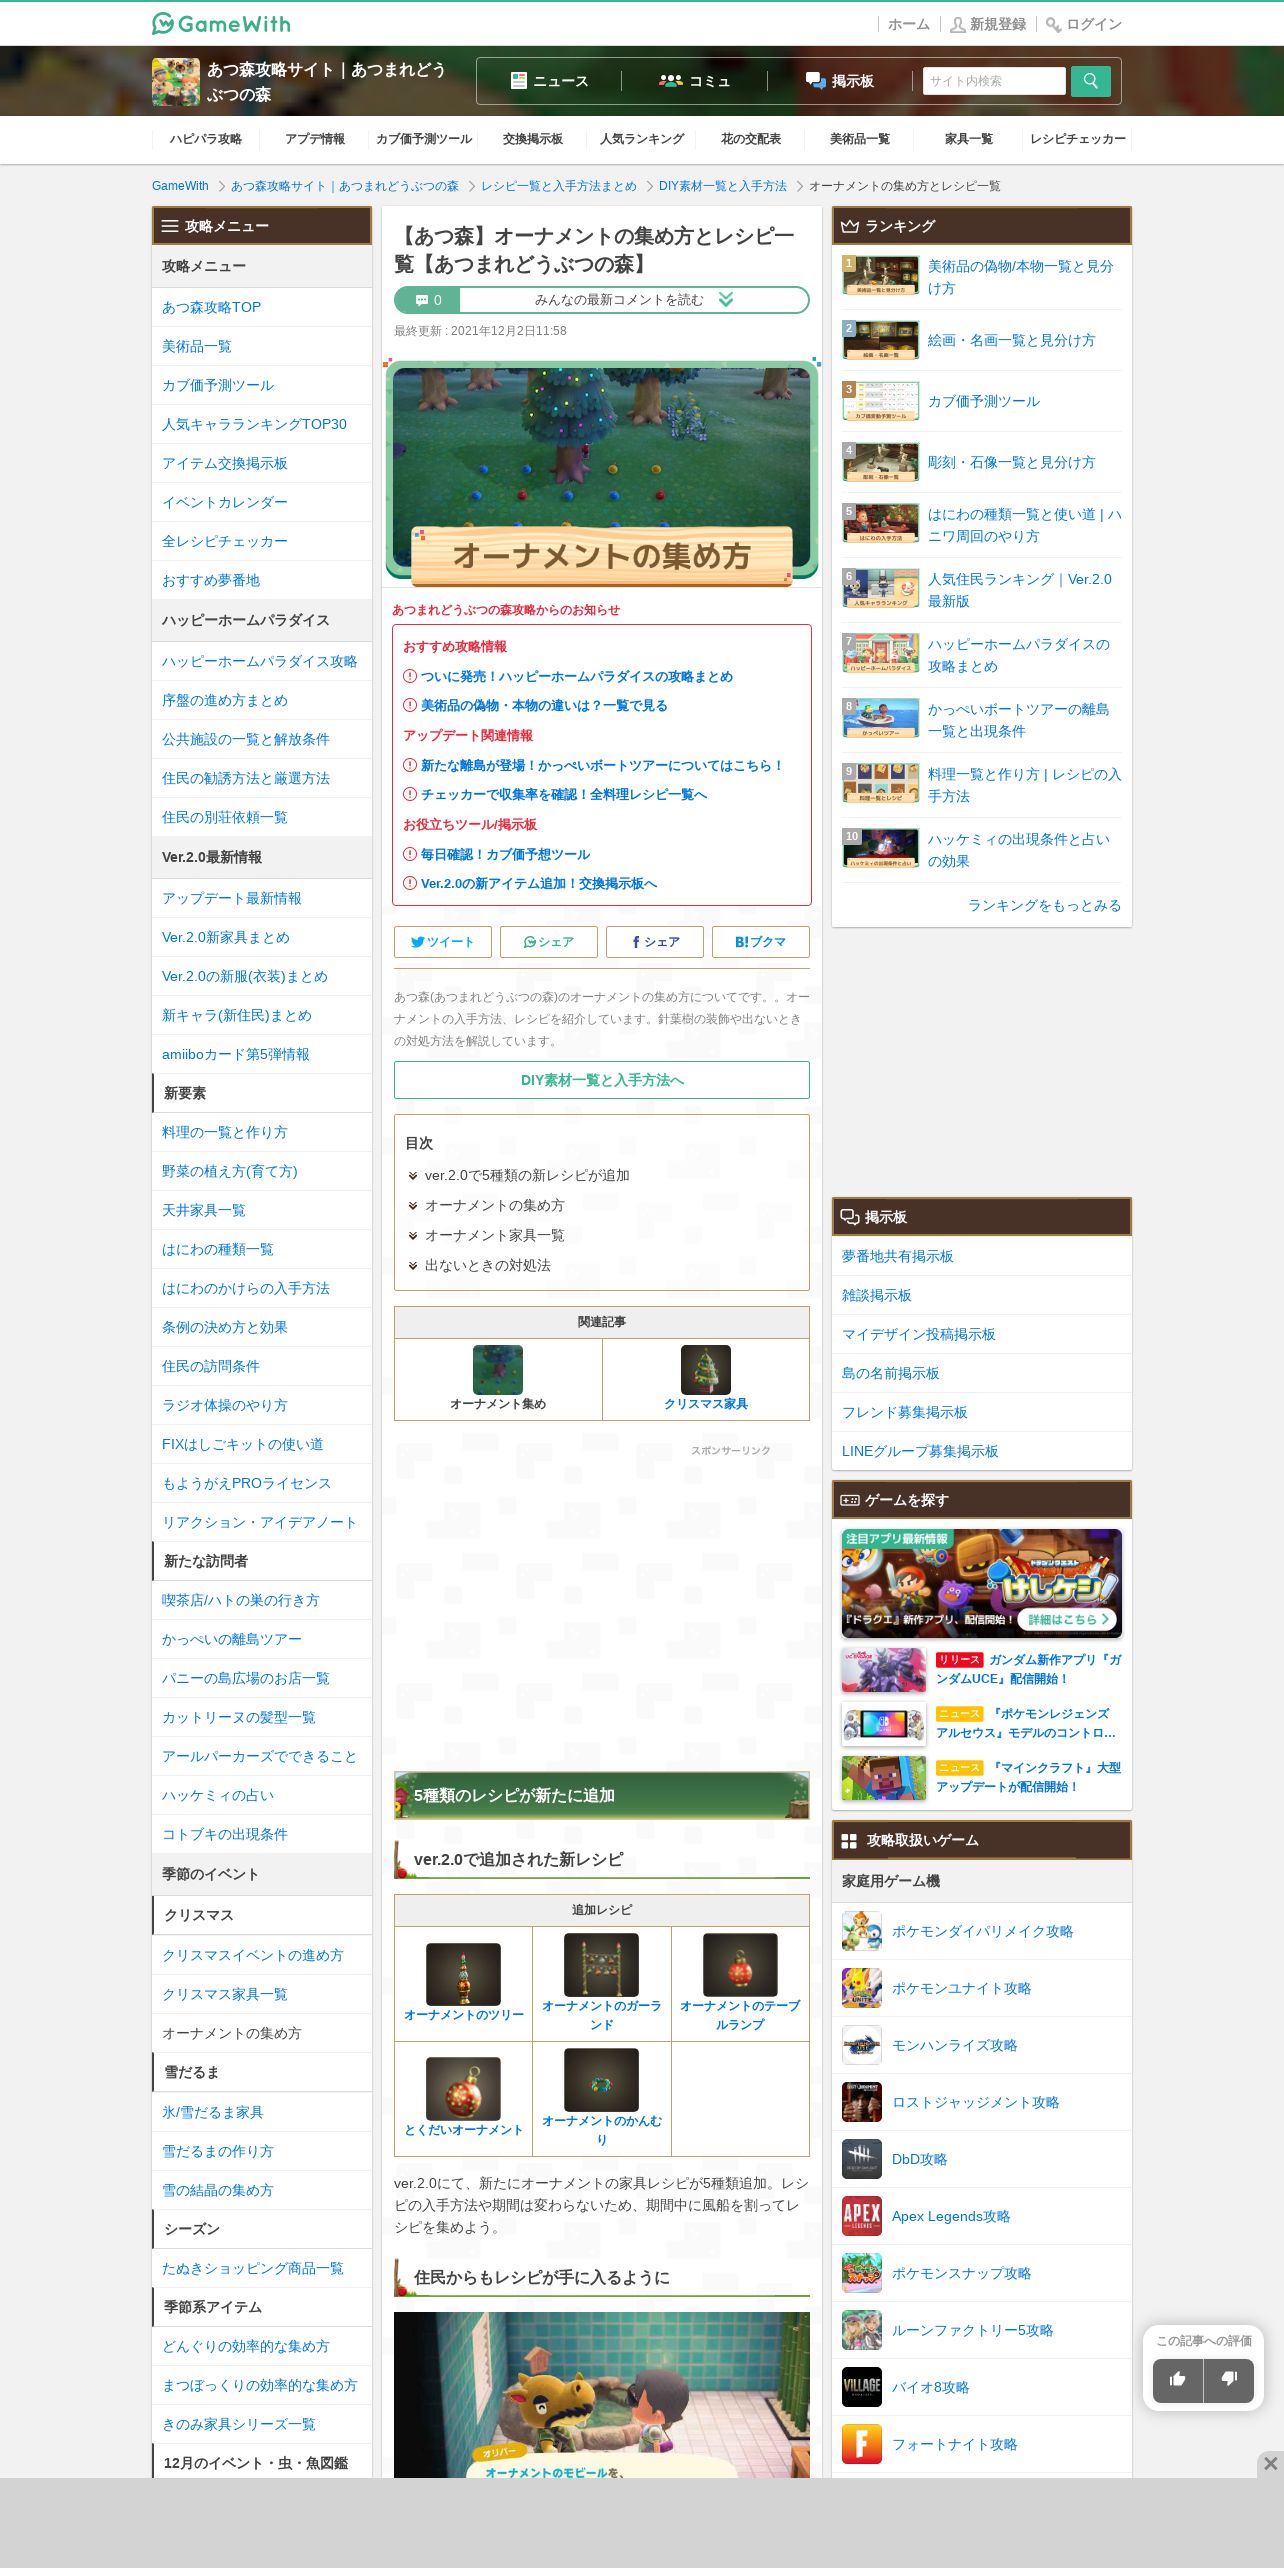Jump to ver.2.0で5種類の新レシピが追加 section
1284x2568 pixels.
[527, 1175]
